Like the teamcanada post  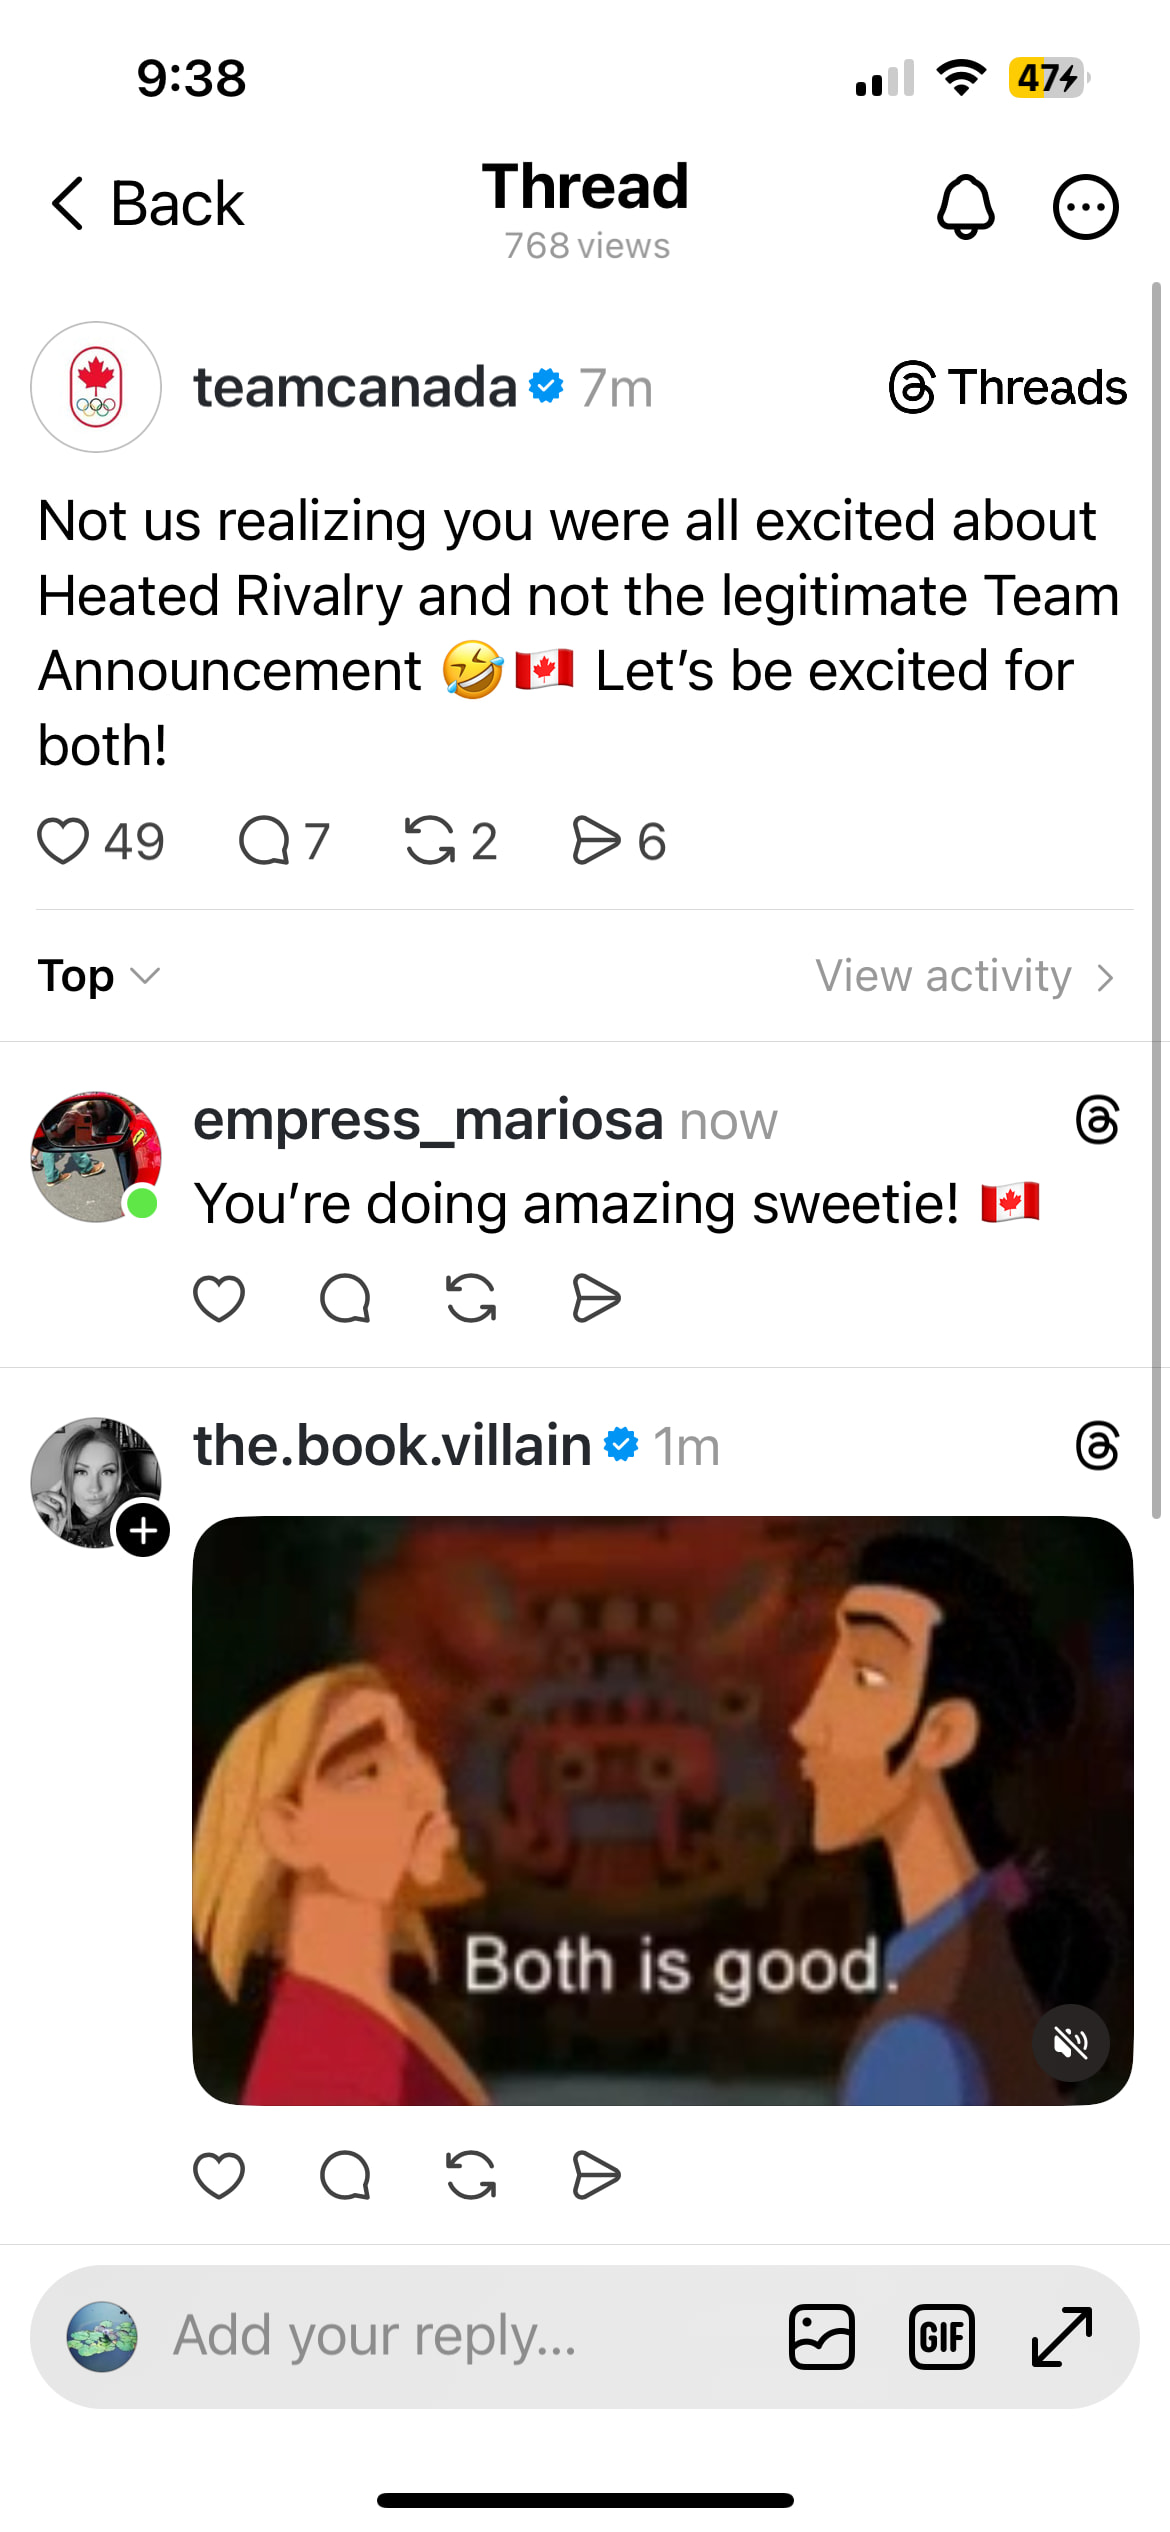tap(64, 840)
